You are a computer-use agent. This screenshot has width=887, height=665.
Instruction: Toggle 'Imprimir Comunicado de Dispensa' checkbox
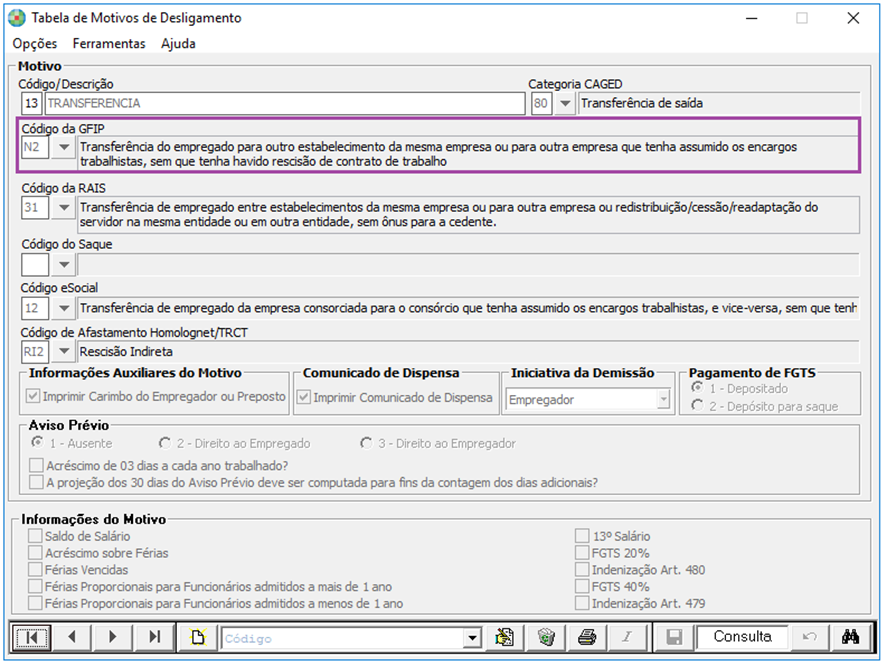point(304,397)
